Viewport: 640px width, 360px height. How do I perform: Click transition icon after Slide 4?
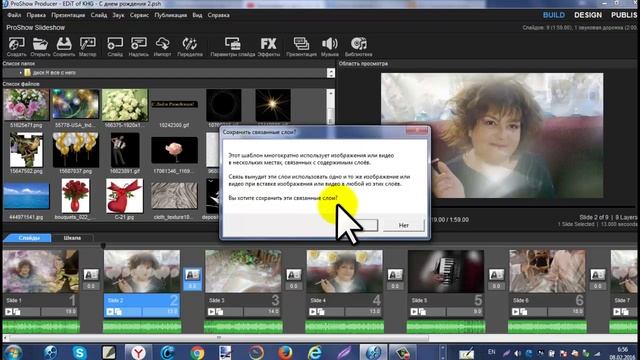(x=395, y=275)
